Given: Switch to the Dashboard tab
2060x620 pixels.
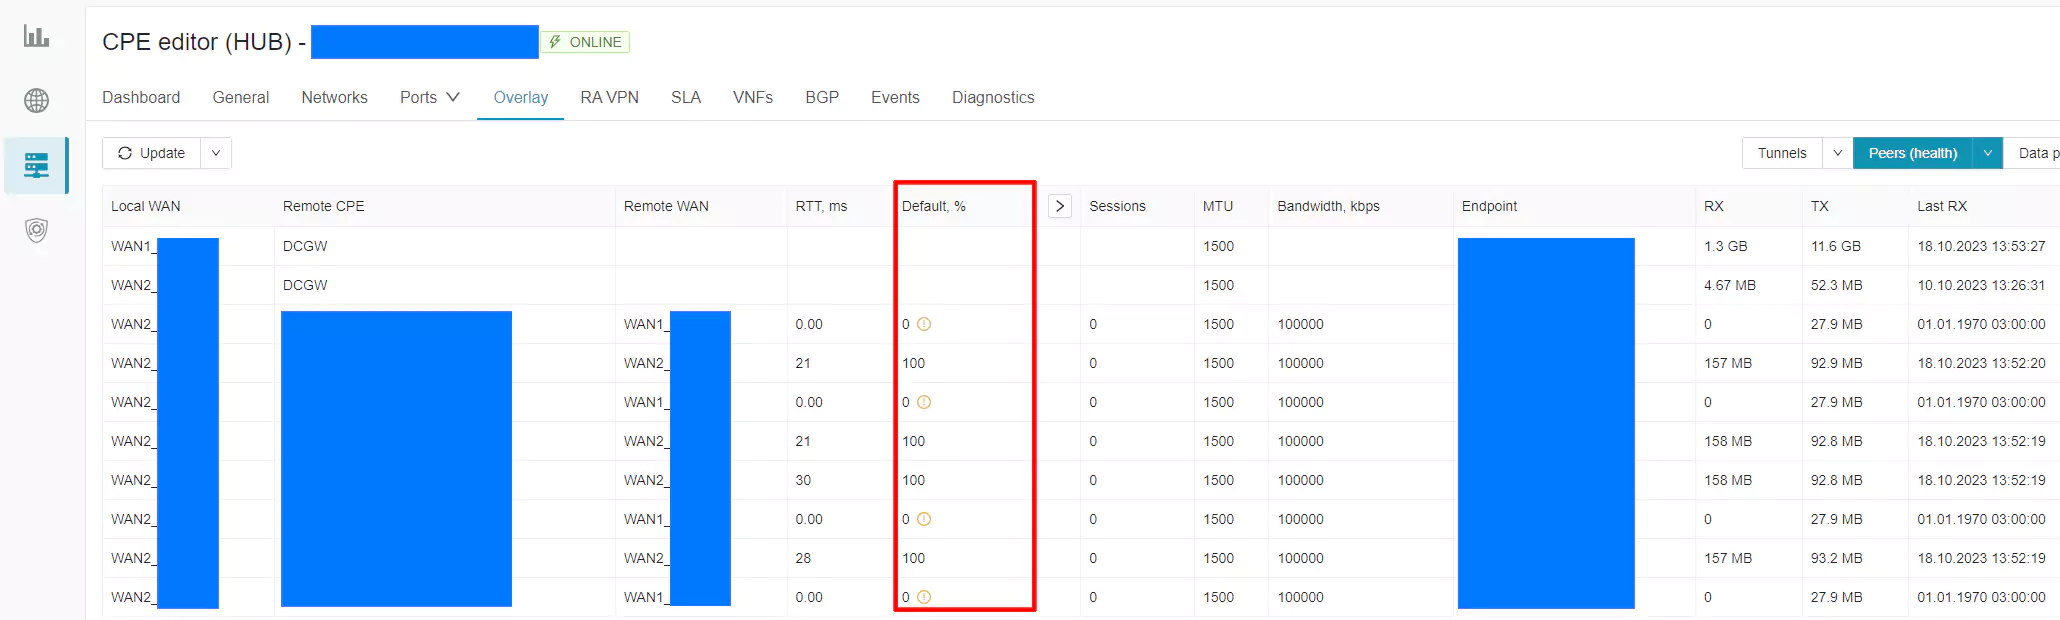Looking at the screenshot, I should pos(141,97).
